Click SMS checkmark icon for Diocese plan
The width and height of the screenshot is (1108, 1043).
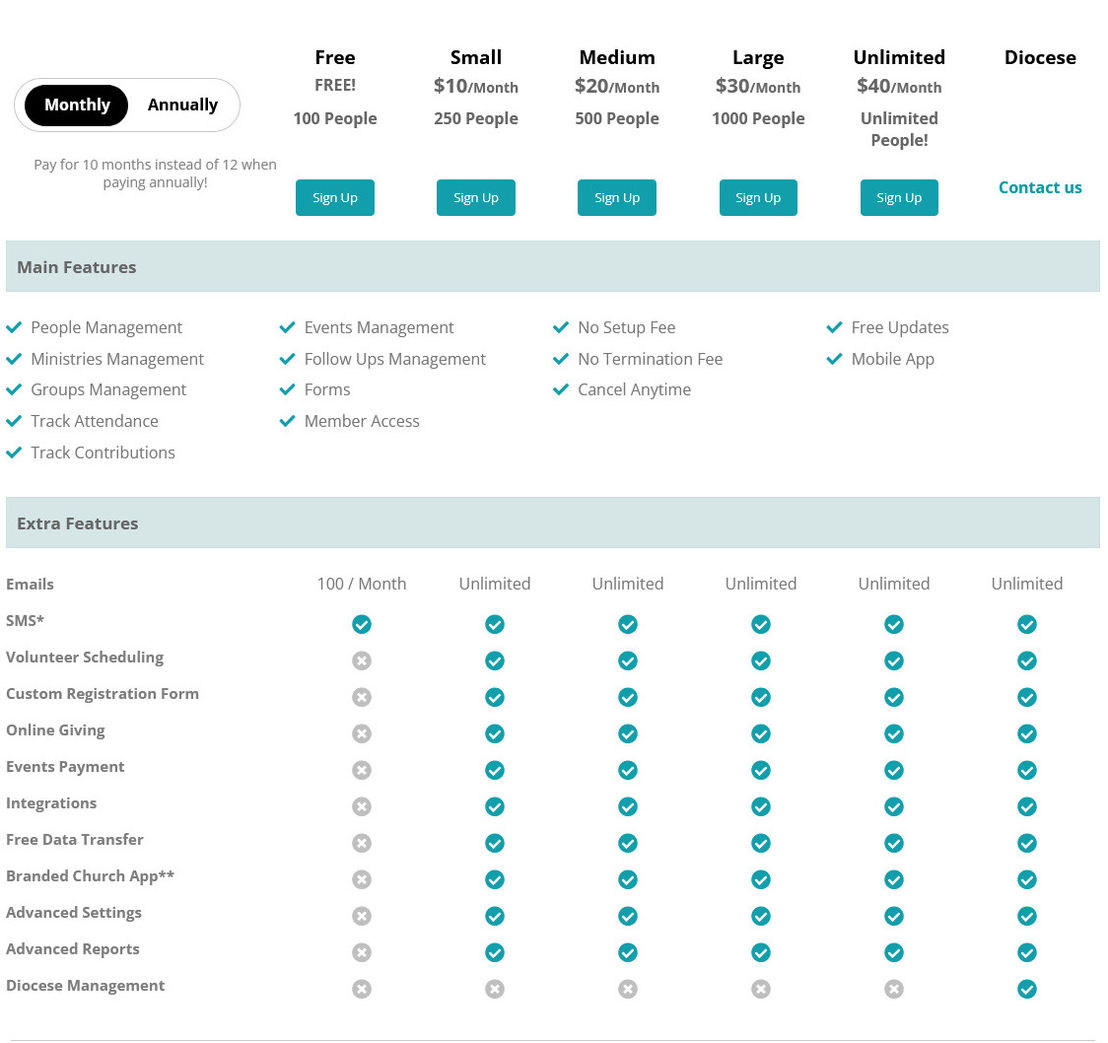coord(1027,624)
